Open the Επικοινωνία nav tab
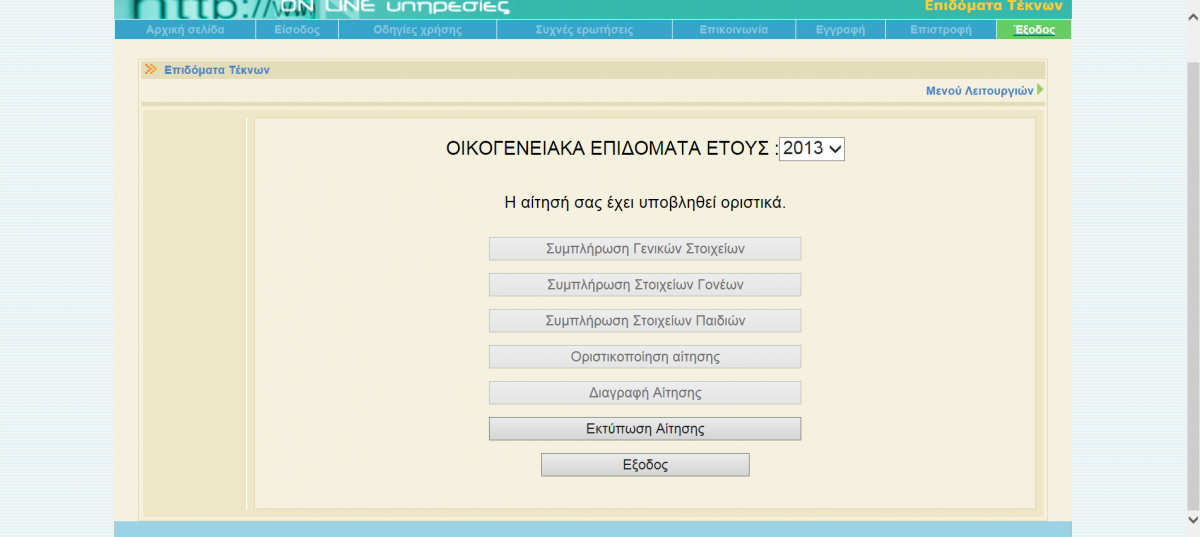This screenshot has height=537, width=1200. click(734, 30)
